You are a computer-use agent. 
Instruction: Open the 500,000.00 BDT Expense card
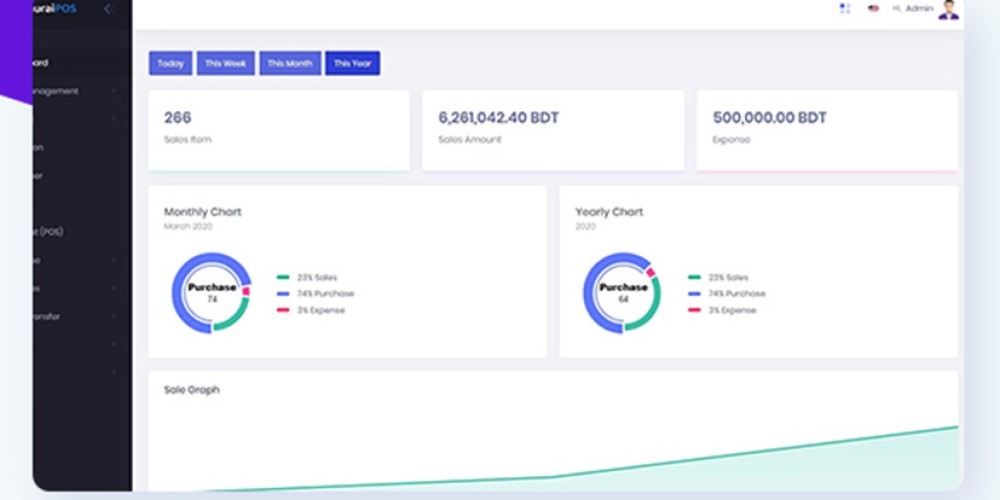coord(827,131)
